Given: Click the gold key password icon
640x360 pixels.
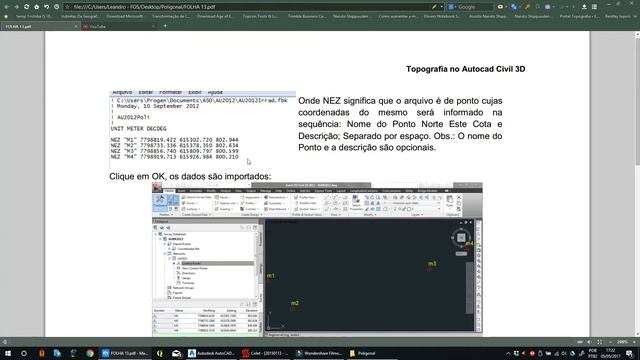Looking at the screenshot, I should coord(527,7).
